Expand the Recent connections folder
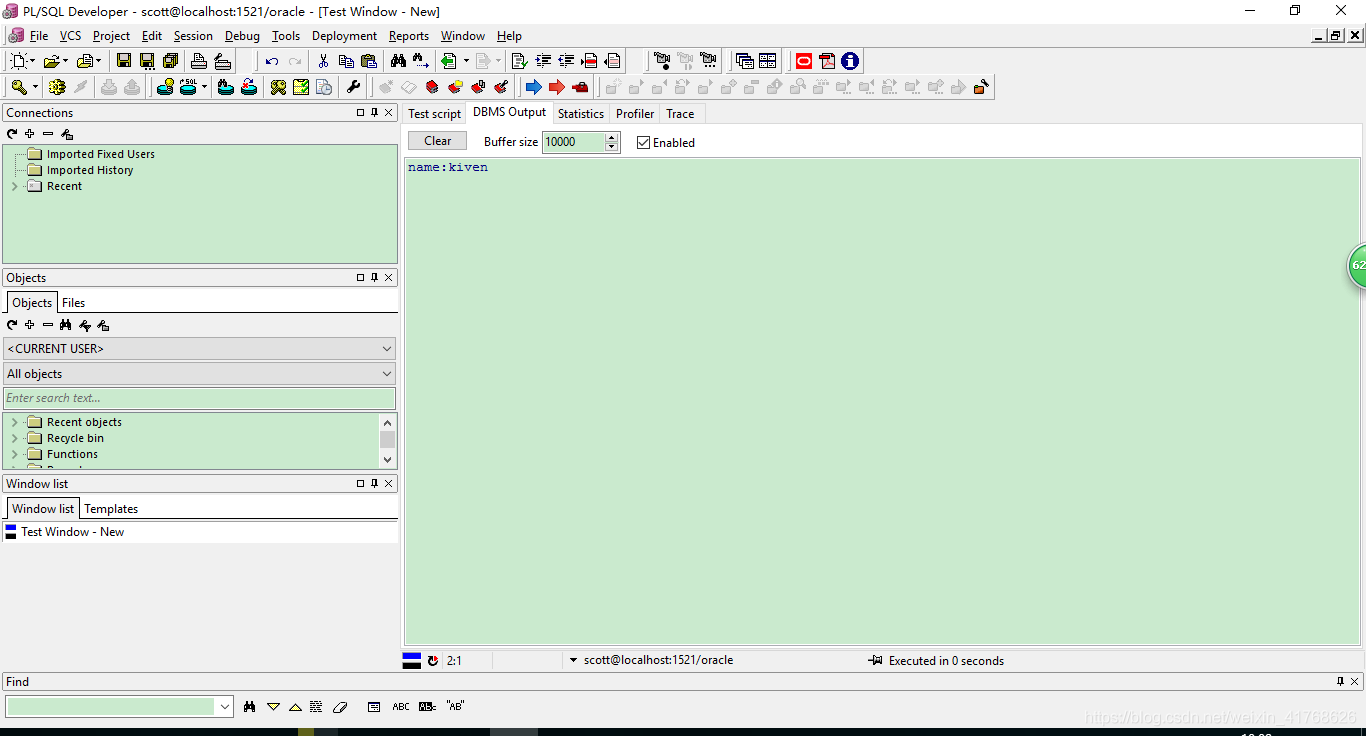Viewport: 1366px width, 736px height. (14, 187)
